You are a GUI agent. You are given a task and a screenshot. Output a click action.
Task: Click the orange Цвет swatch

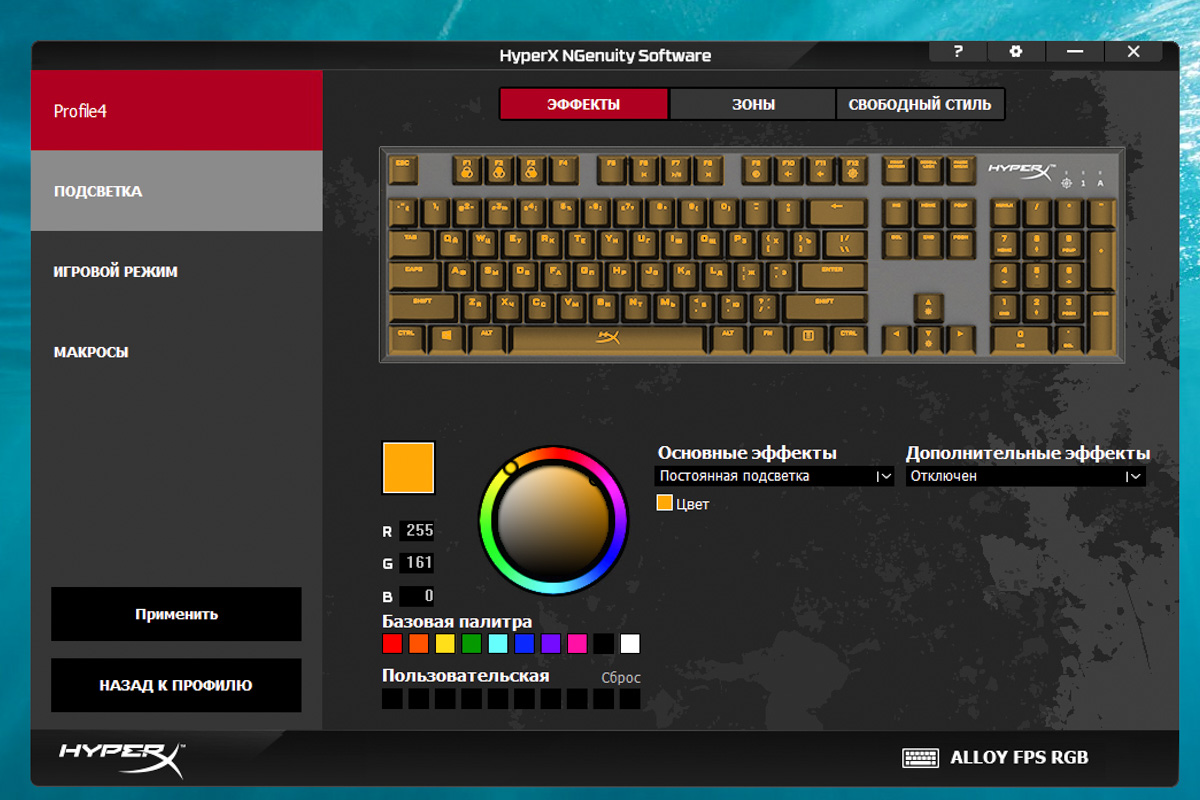coord(664,503)
